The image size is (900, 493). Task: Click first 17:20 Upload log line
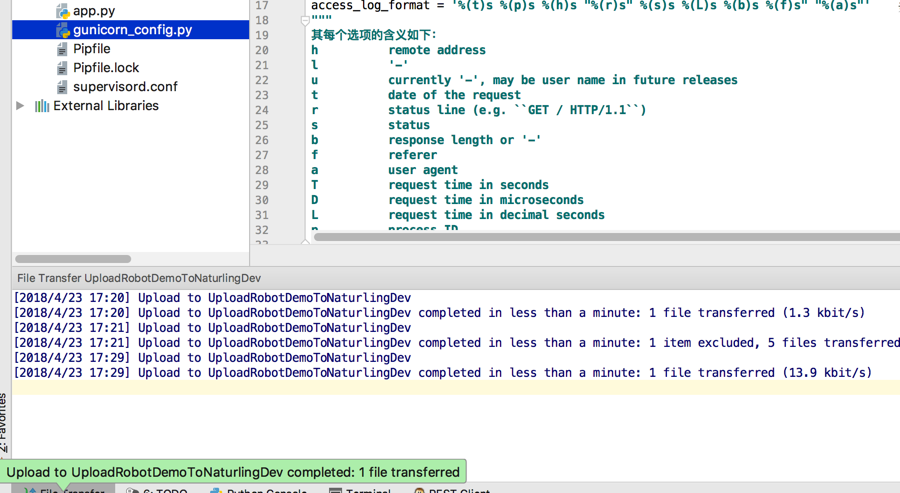tap(212, 298)
